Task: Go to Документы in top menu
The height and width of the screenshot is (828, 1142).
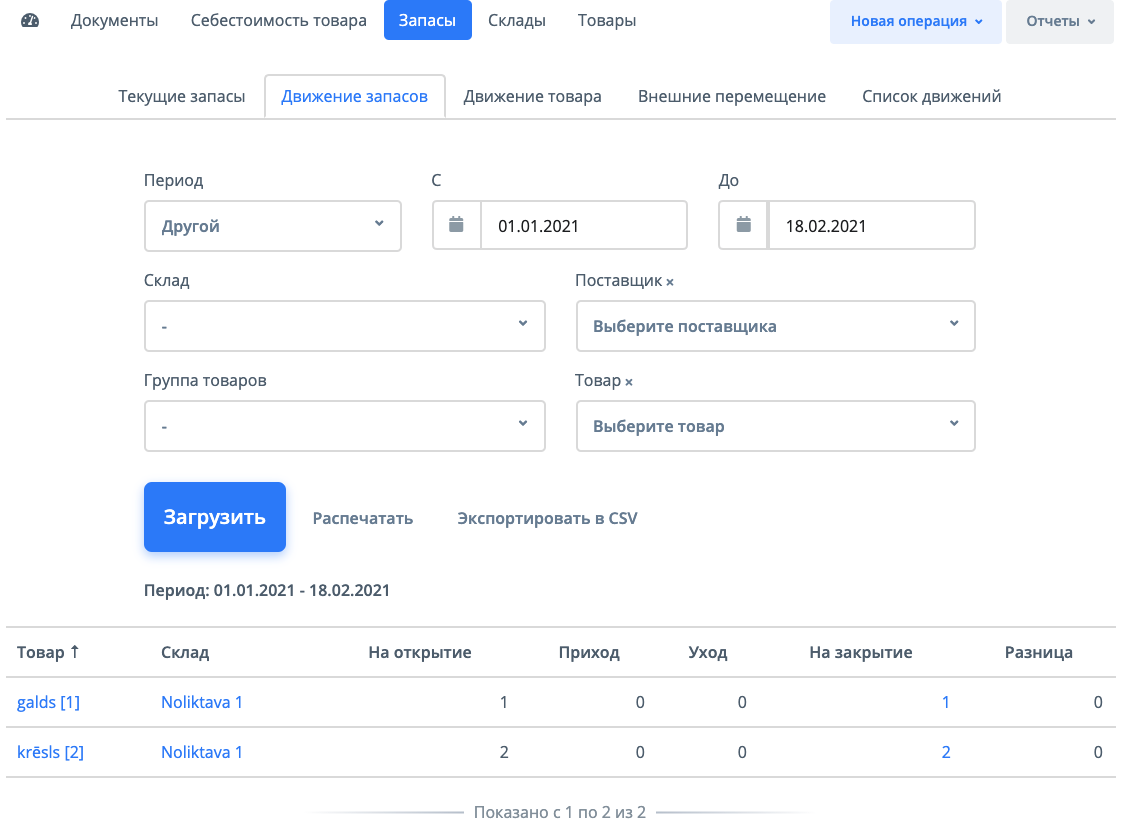Action: [x=114, y=20]
